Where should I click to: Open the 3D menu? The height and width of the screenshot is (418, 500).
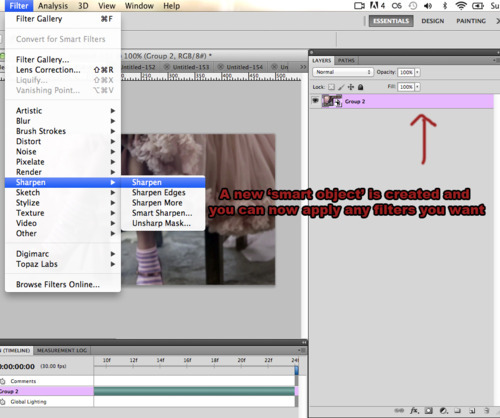(83, 6)
